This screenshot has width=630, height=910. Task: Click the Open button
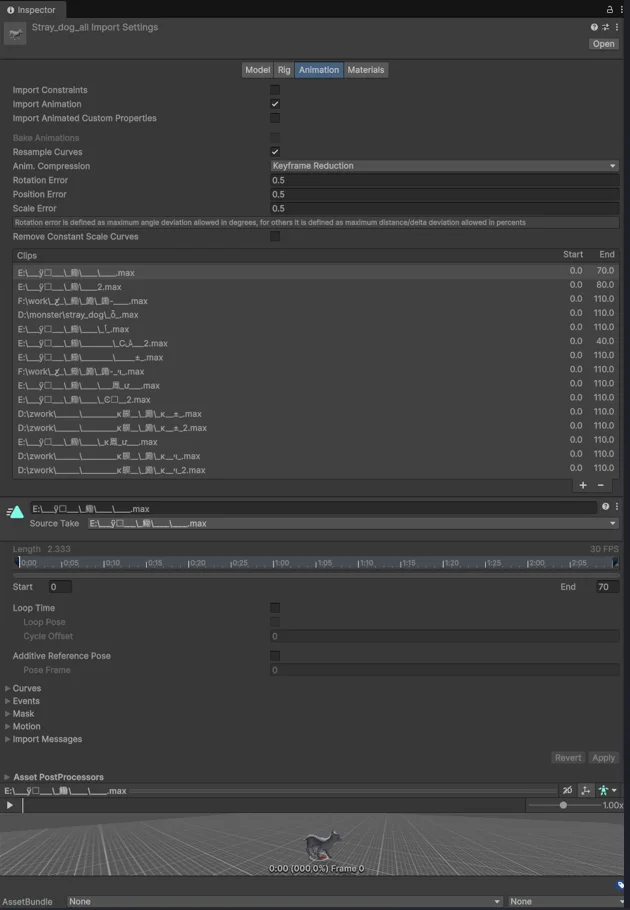point(603,44)
